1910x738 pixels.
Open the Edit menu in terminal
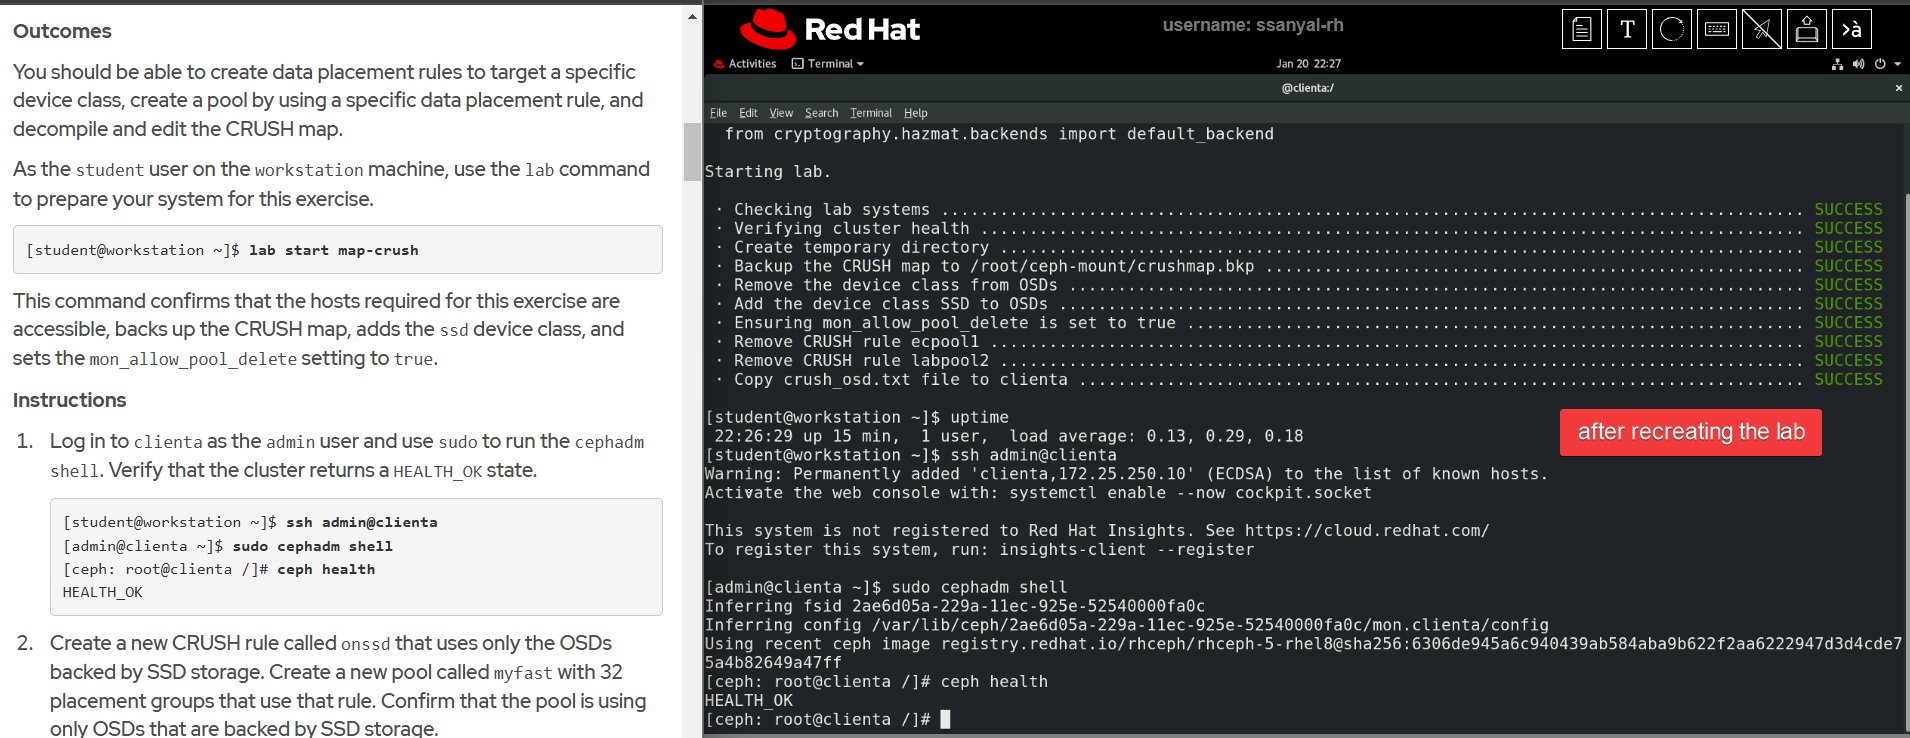(x=748, y=113)
